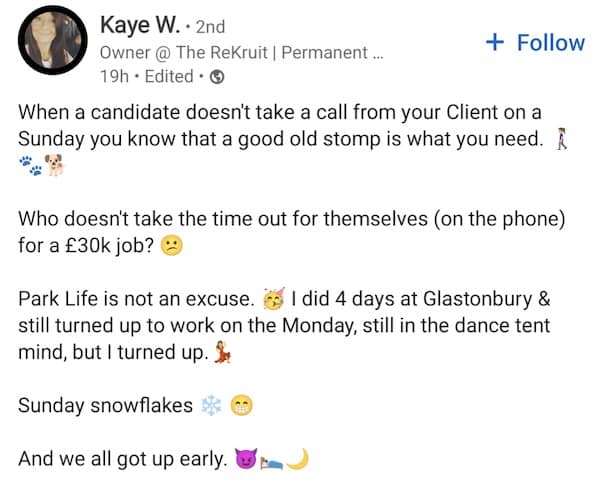Click the snowflake emoji
The height and width of the screenshot is (492, 600).
pos(209,406)
